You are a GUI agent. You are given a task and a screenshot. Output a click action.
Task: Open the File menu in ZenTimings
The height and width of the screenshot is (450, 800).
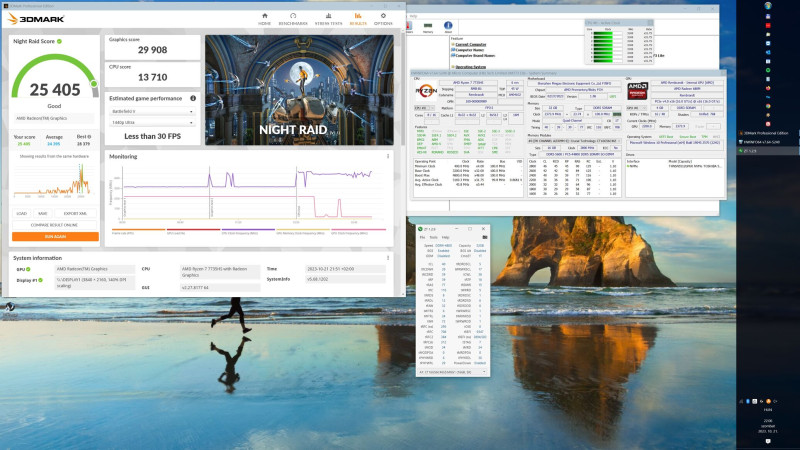coord(422,237)
